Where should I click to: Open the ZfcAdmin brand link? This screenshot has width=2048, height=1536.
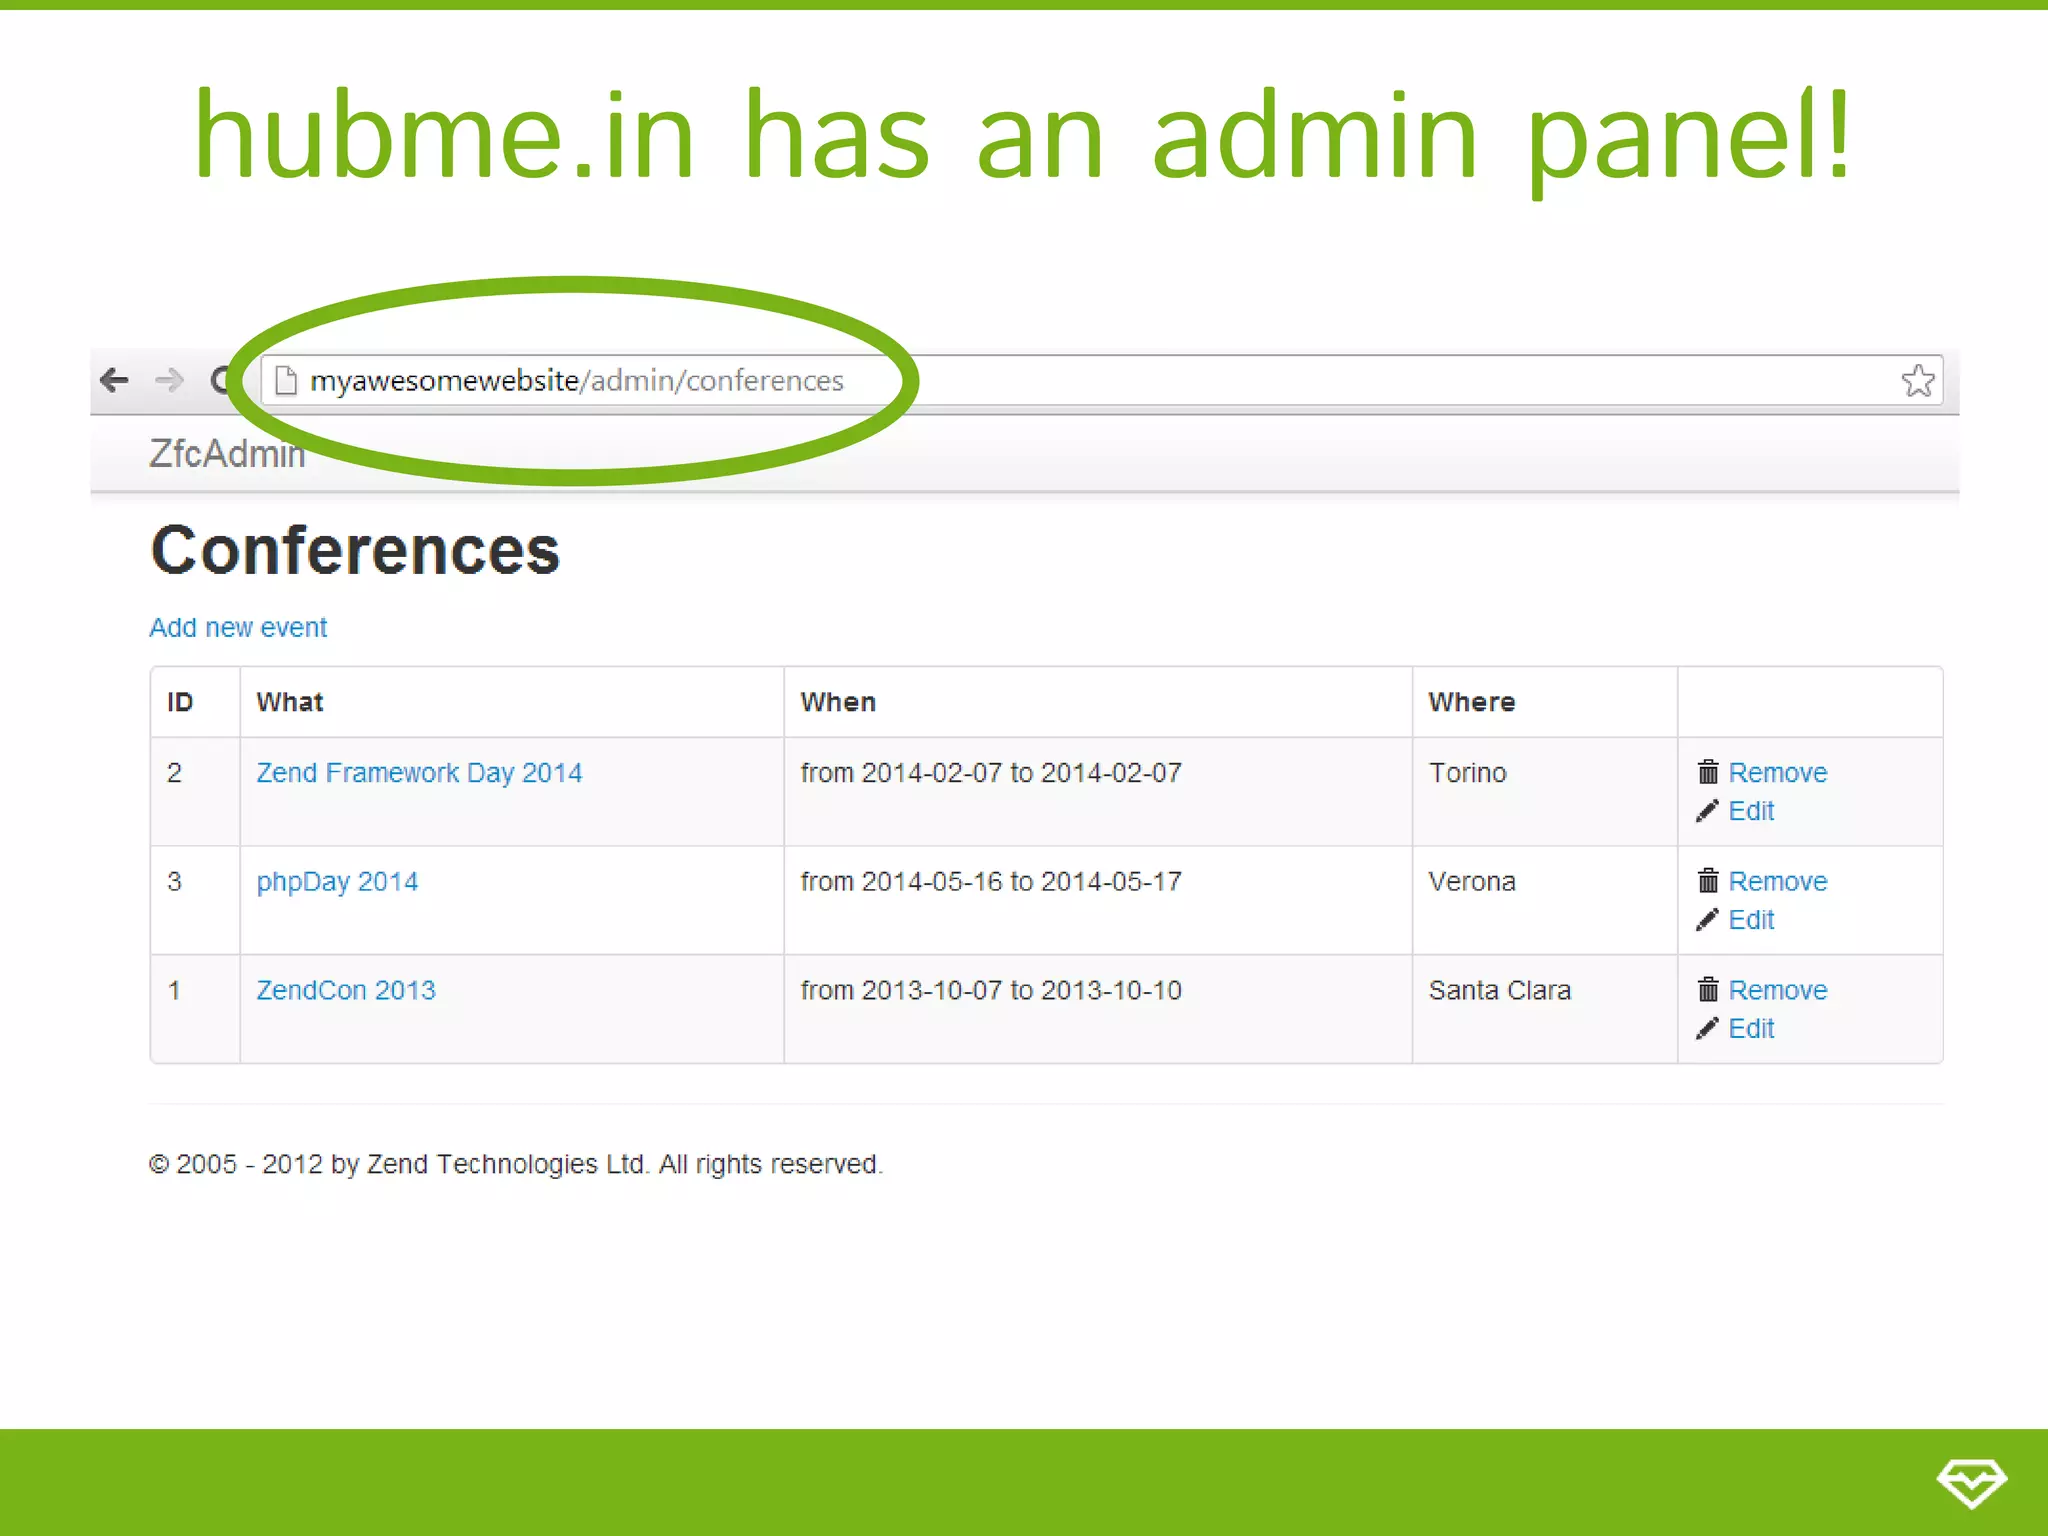(x=227, y=454)
